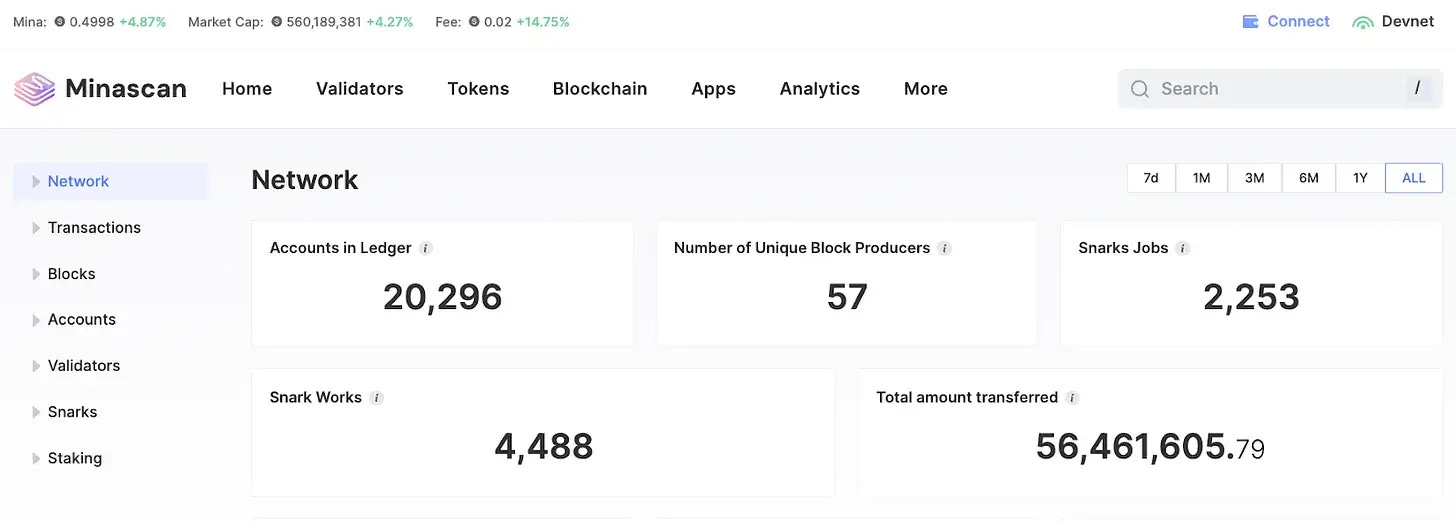The height and width of the screenshot is (521, 1456).
Task: Click the Market Cap +4.27% change
Action: pos(390,22)
